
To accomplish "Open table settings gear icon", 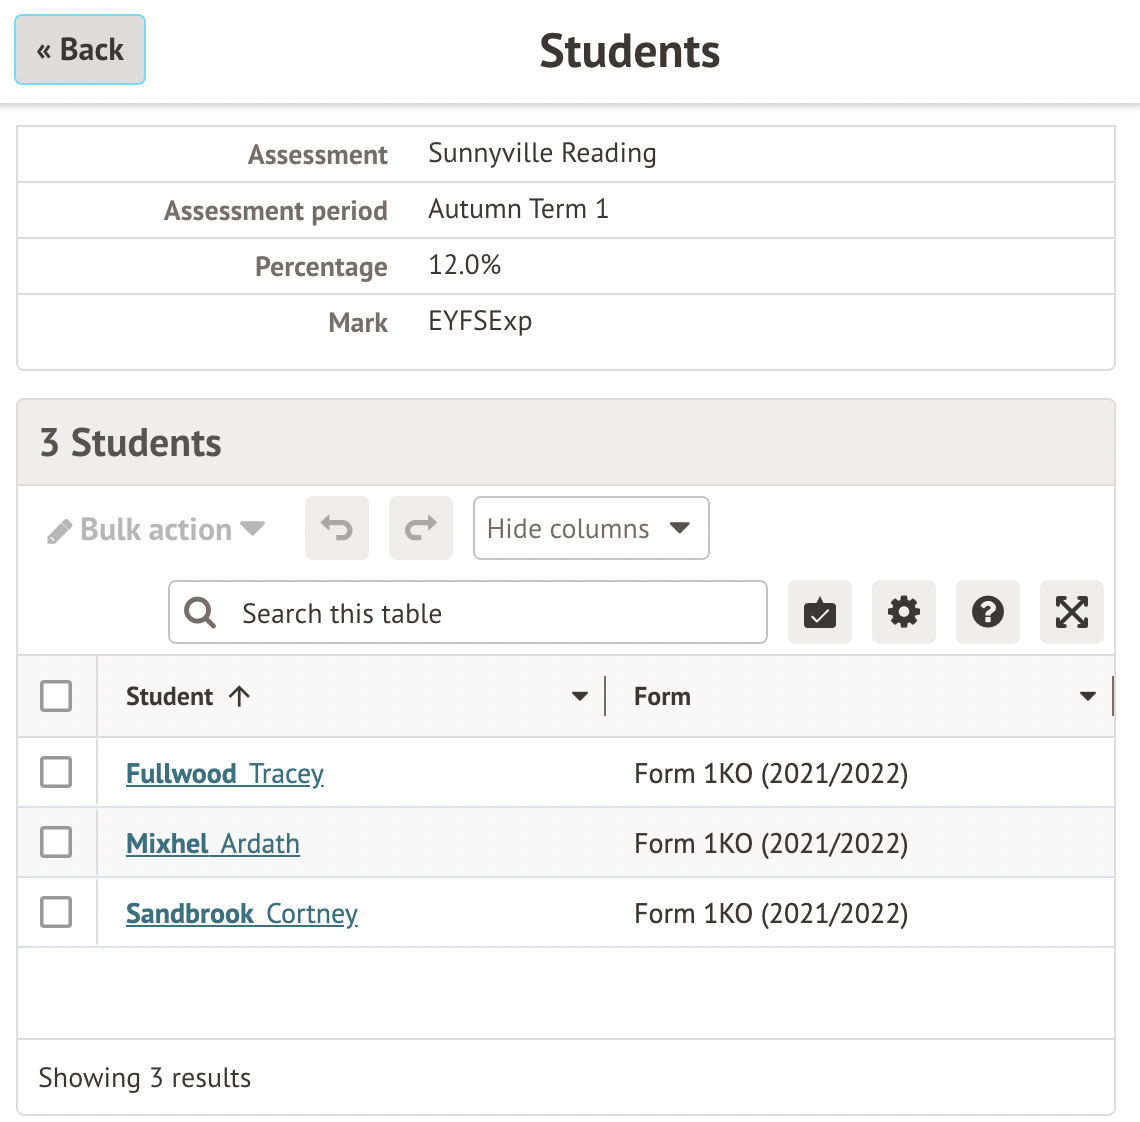I will pos(904,612).
